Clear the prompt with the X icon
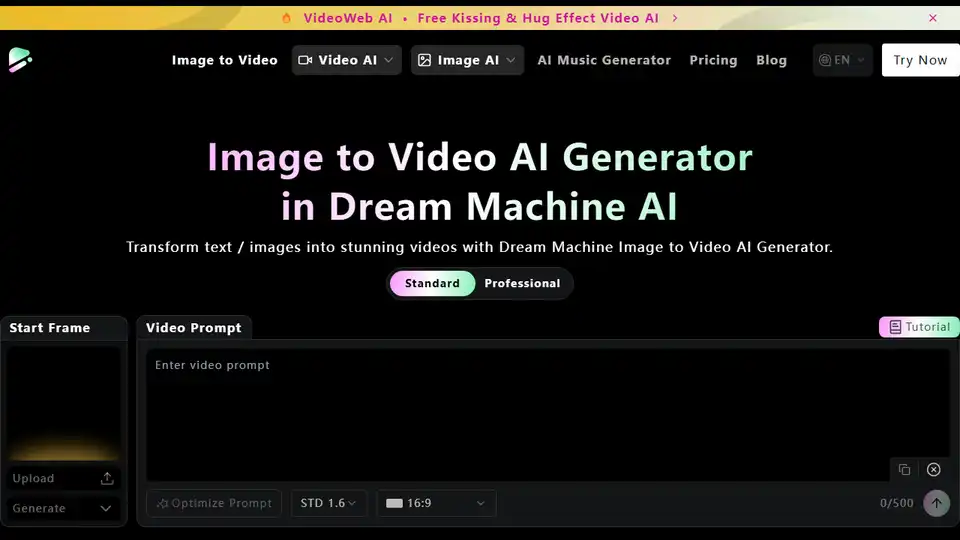The width and height of the screenshot is (960, 540). [933, 470]
